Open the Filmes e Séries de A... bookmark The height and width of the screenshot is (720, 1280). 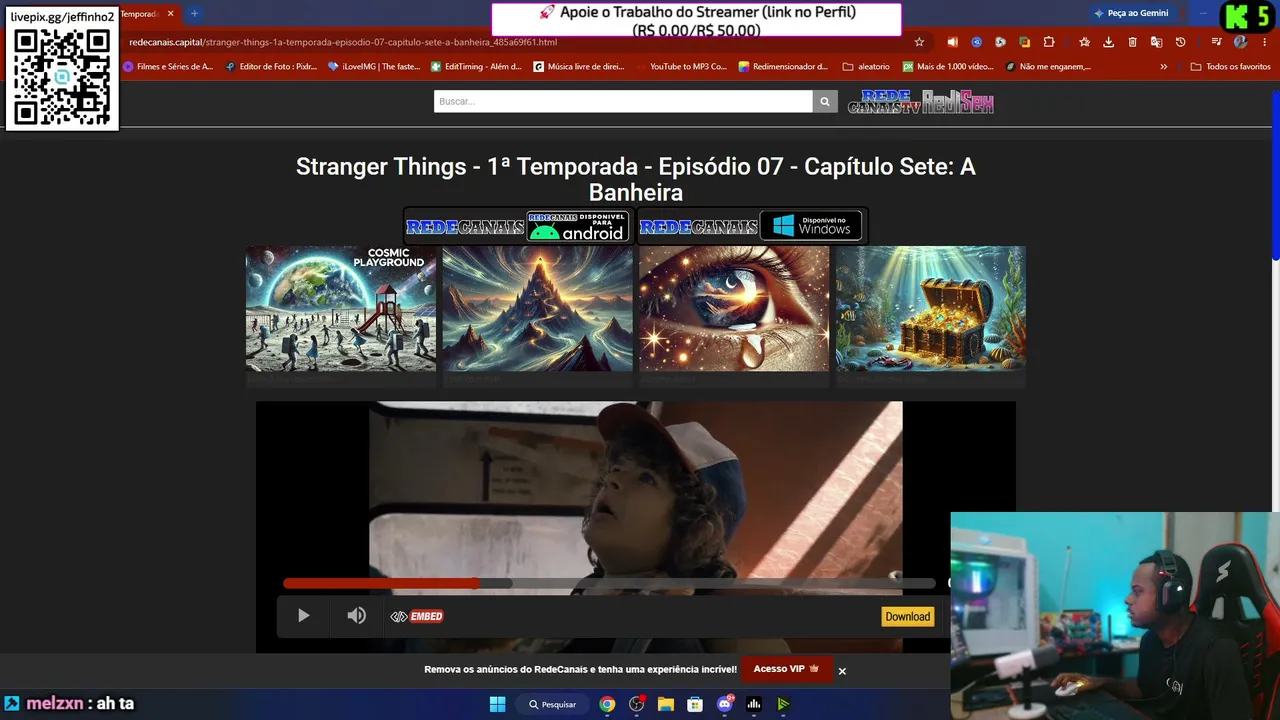[x=168, y=67]
